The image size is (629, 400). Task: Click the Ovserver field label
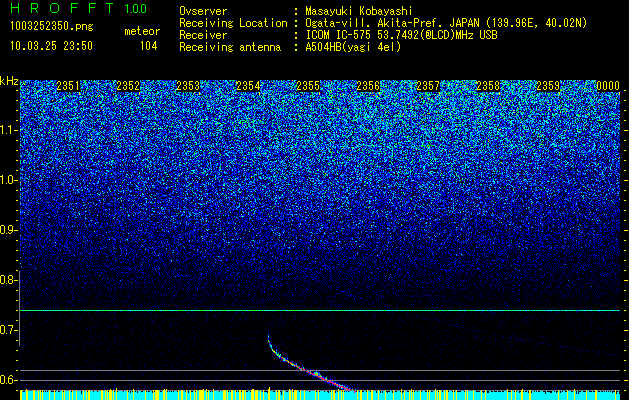coord(203,11)
